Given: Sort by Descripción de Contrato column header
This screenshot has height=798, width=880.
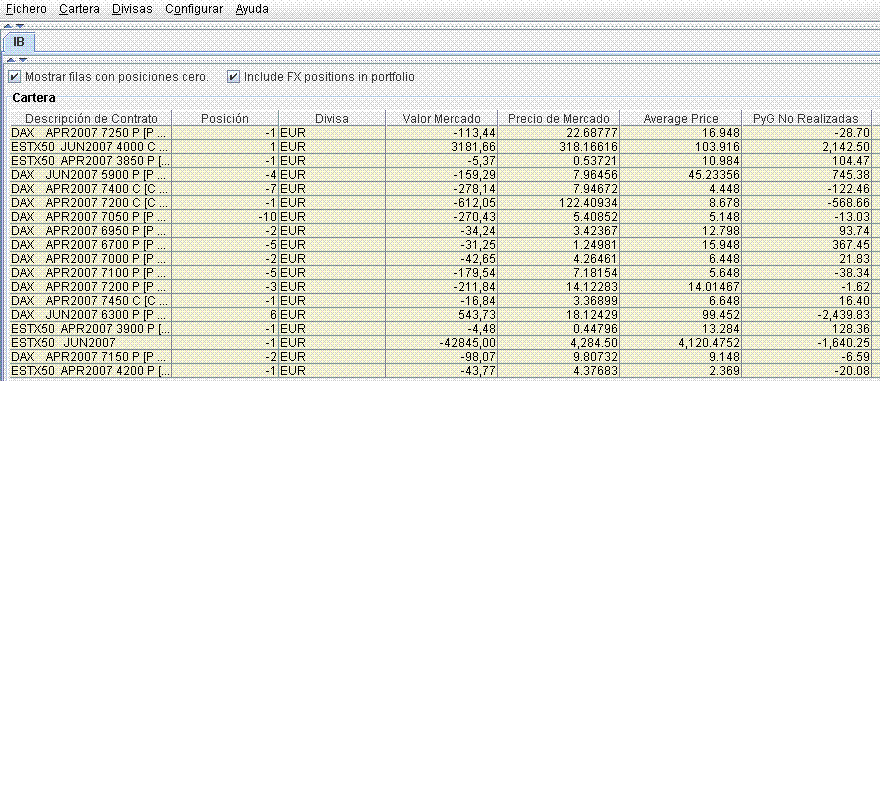Looking at the screenshot, I should coord(91,118).
